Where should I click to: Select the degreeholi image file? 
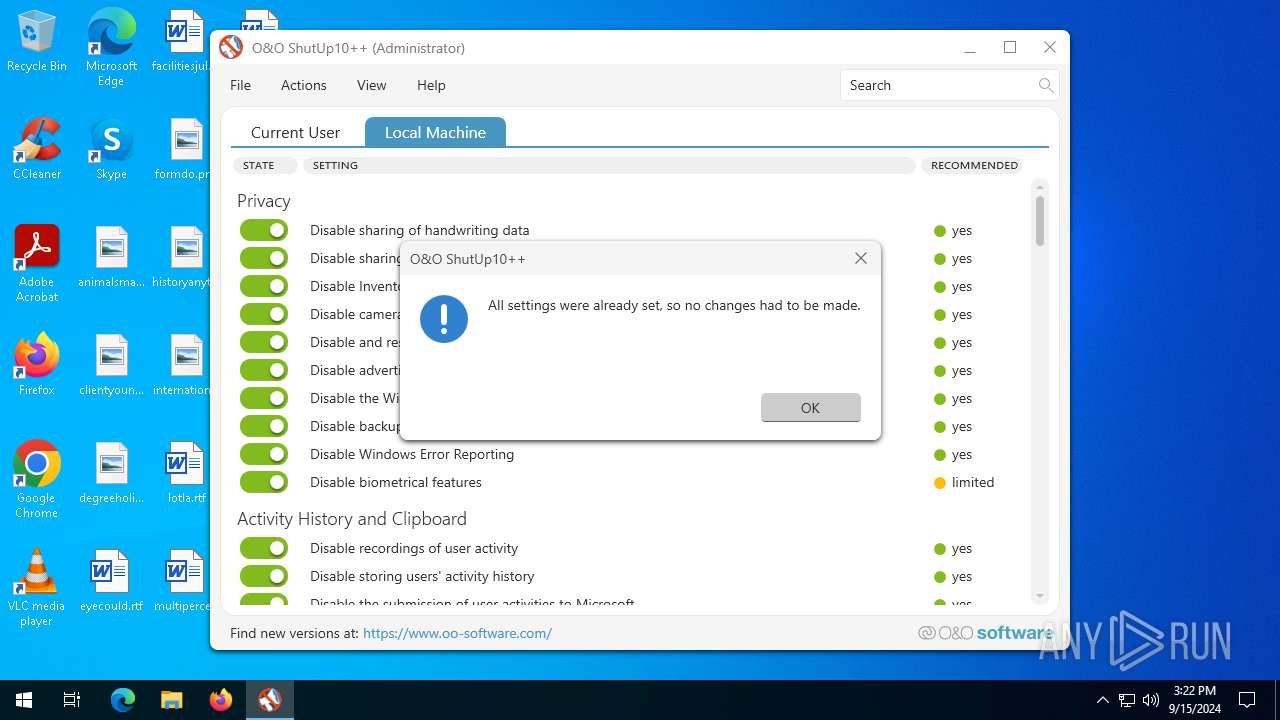[x=111, y=473]
